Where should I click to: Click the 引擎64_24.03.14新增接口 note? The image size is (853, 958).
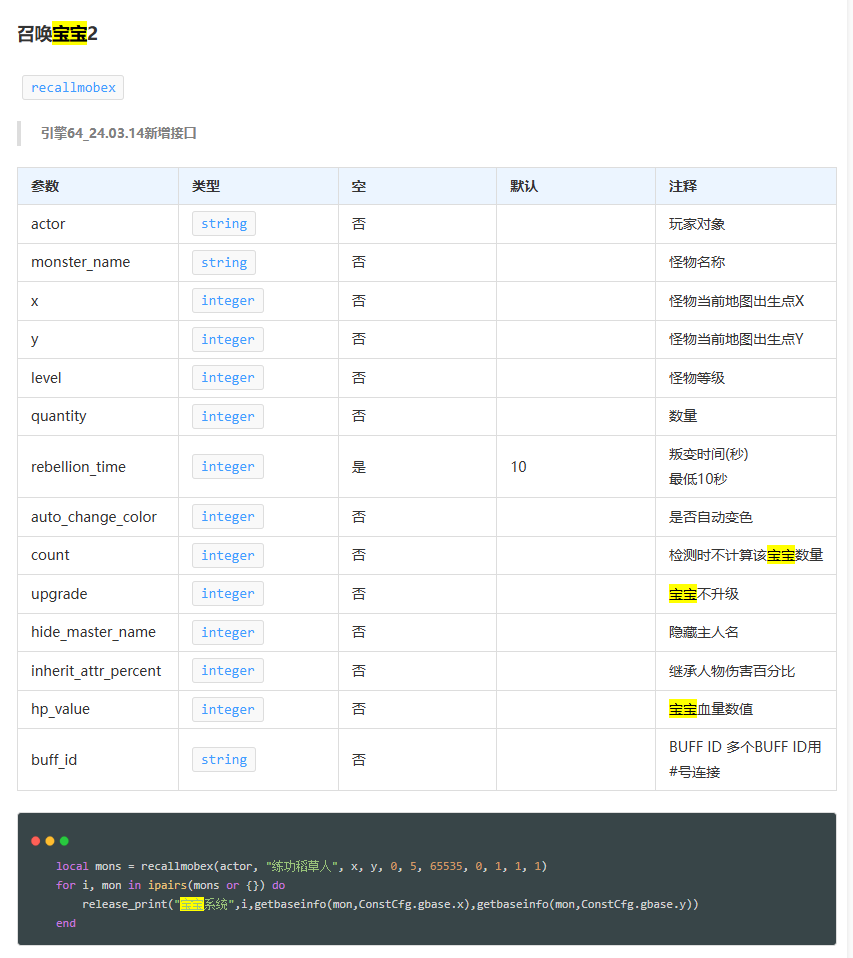(x=119, y=133)
